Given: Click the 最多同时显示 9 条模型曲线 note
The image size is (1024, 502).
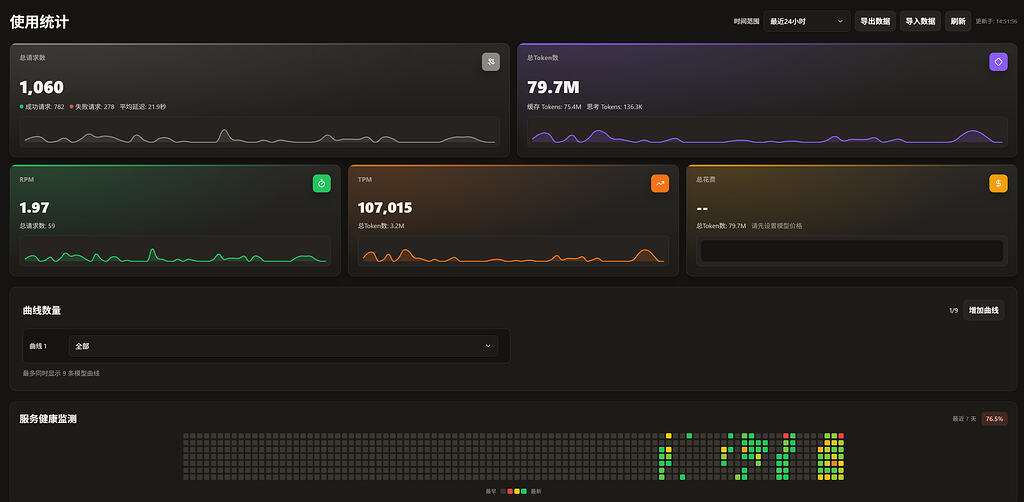Looking at the screenshot, I should (61, 373).
